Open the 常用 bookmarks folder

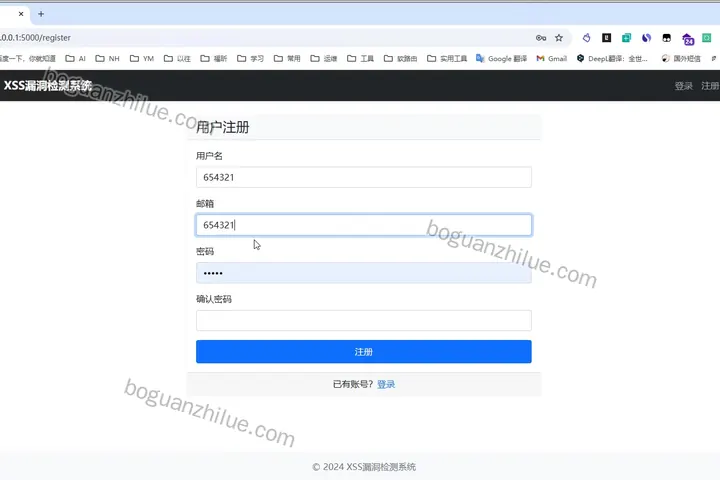(x=287, y=58)
